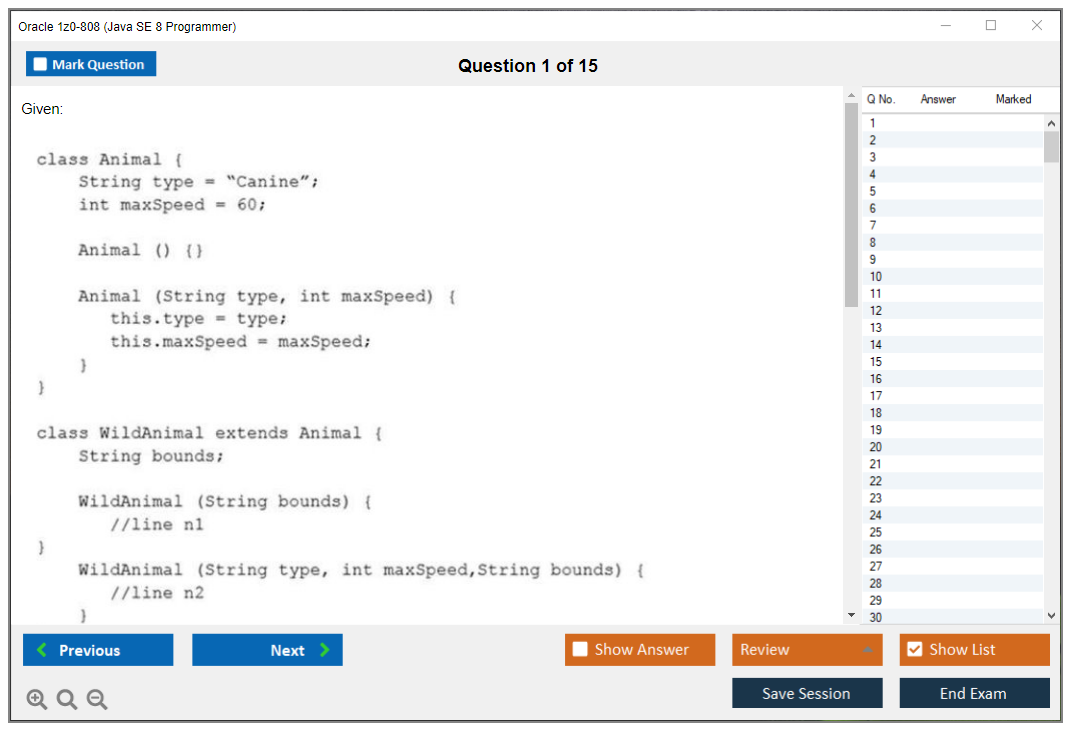
Task: Click the question pane scroll up arrow
Action: (x=851, y=96)
